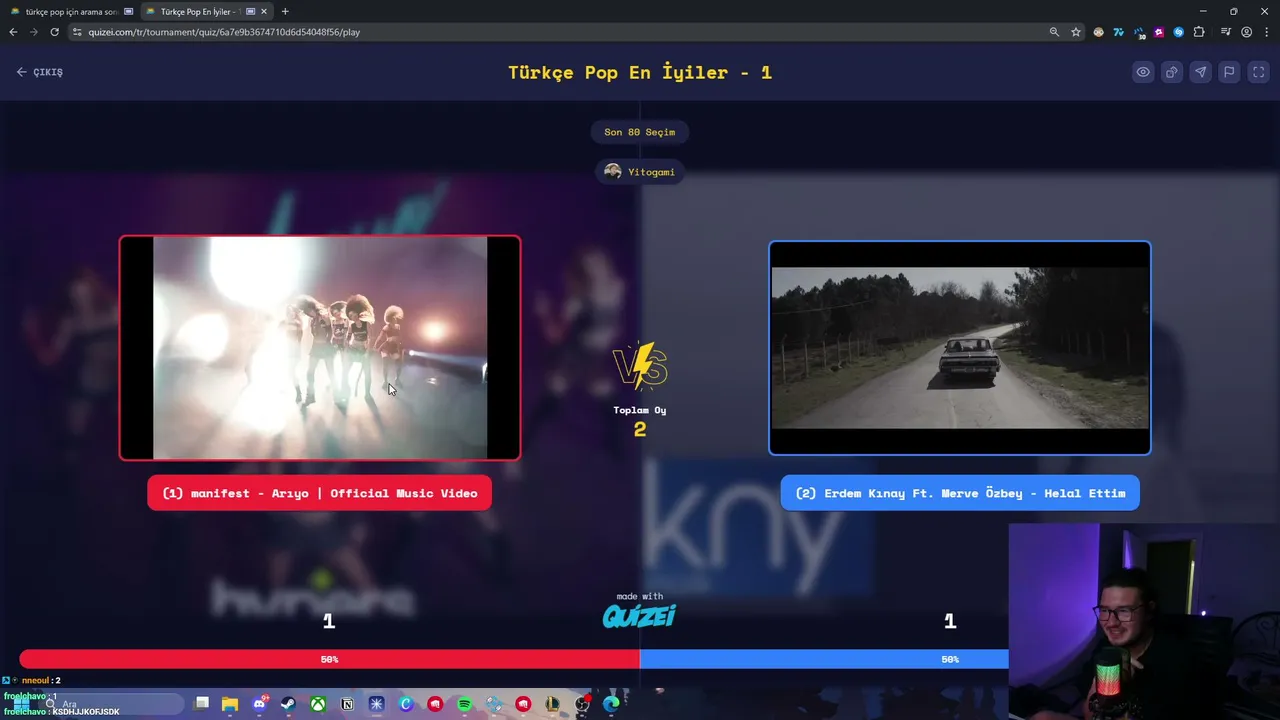Toggle the eye visibility icon in Quizei header
Screen dimensions: 1280x720
(1143, 72)
